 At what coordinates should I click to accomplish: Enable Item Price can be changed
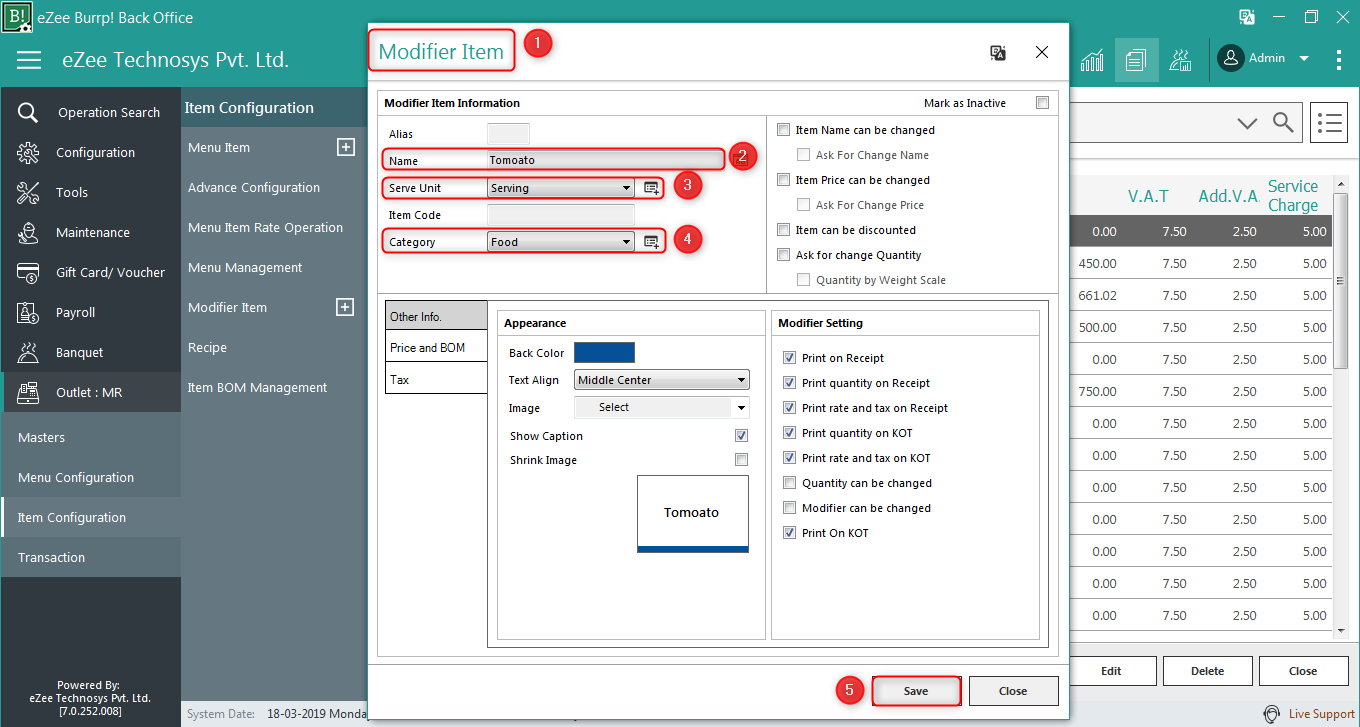784,180
